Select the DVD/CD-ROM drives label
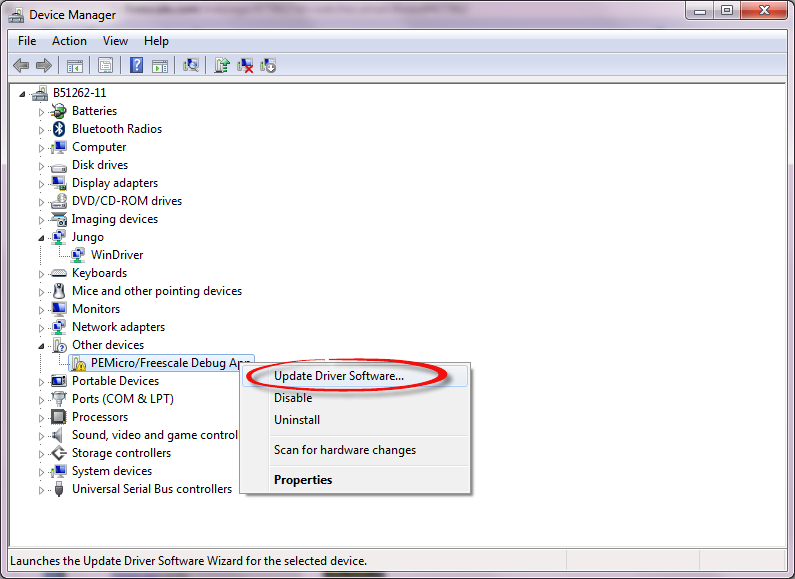This screenshot has width=795, height=579. (x=127, y=201)
